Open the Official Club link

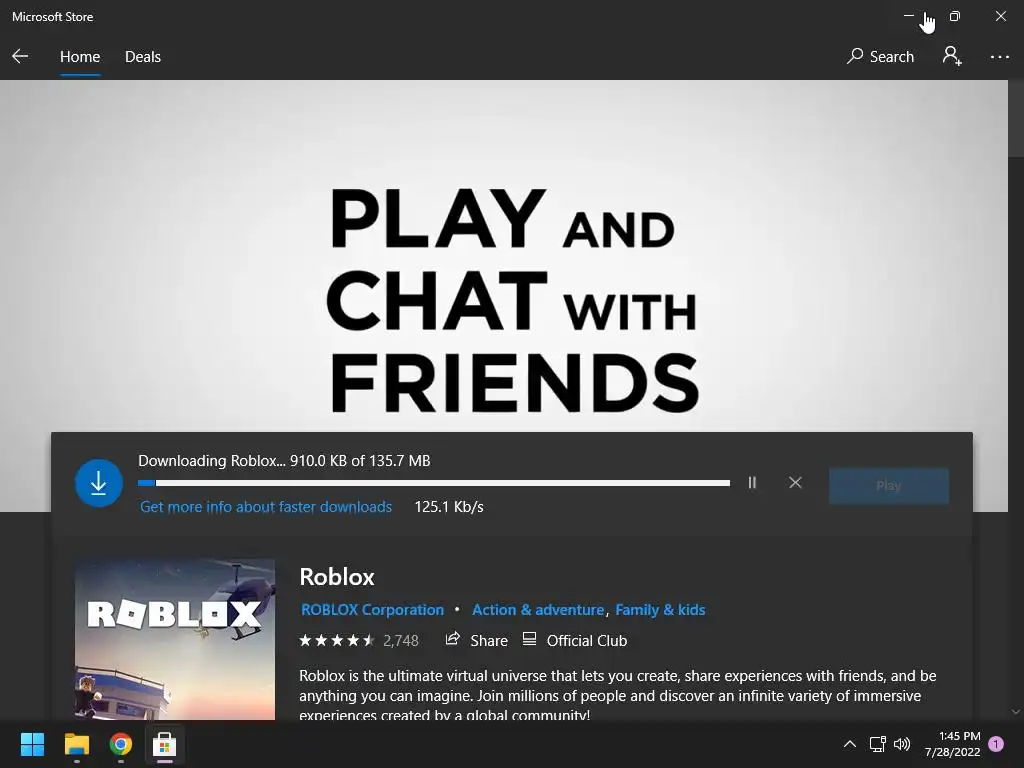coord(575,640)
